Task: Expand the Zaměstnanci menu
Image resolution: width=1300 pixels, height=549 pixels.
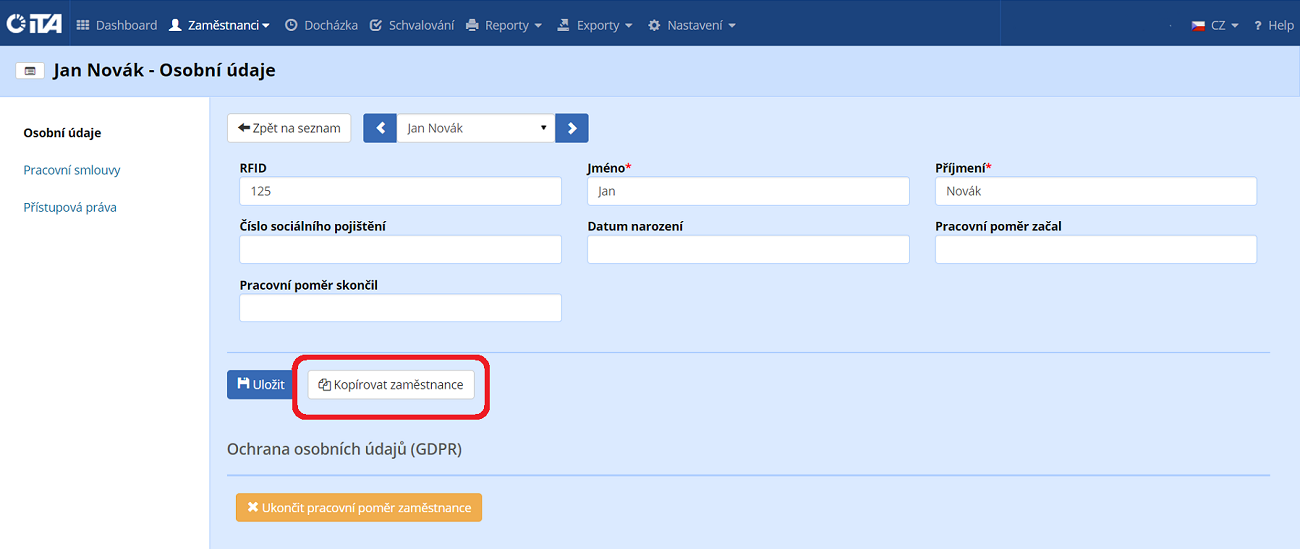Action: tap(220, 25)
